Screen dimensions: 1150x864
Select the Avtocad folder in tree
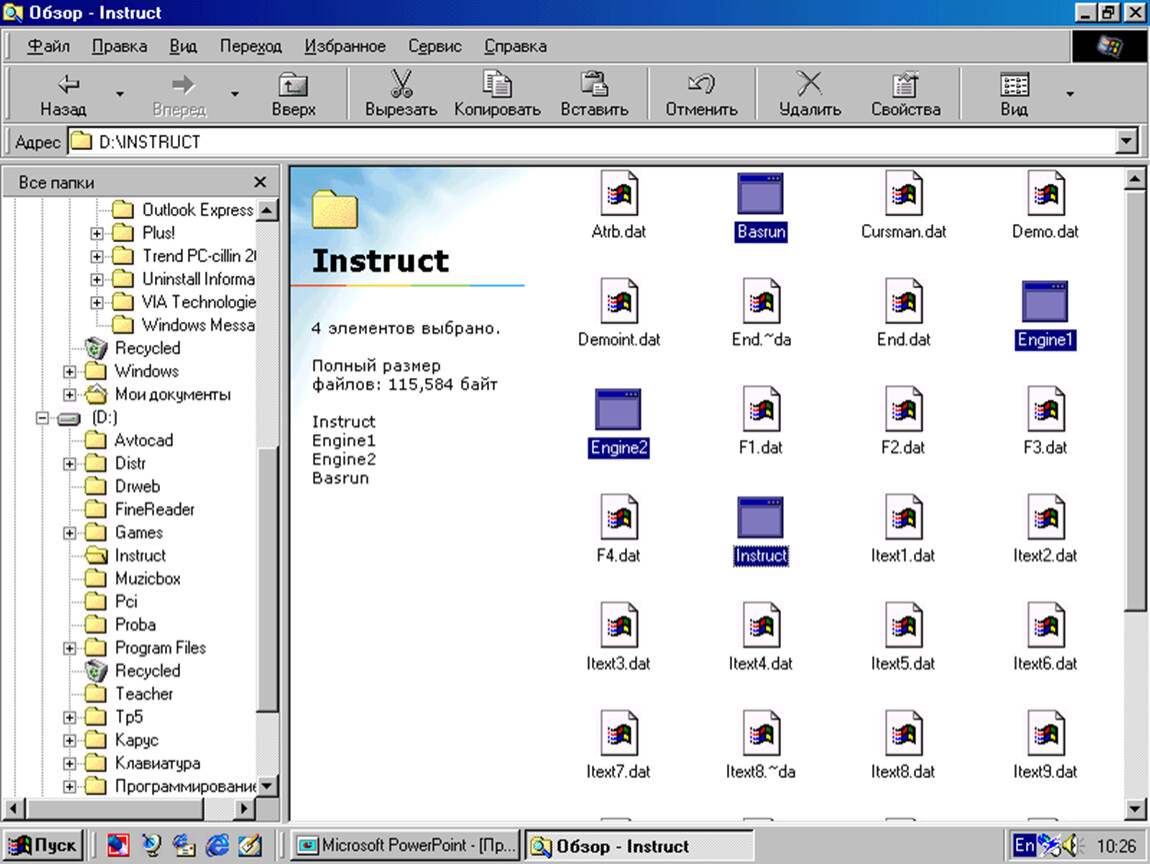(144, 441)
